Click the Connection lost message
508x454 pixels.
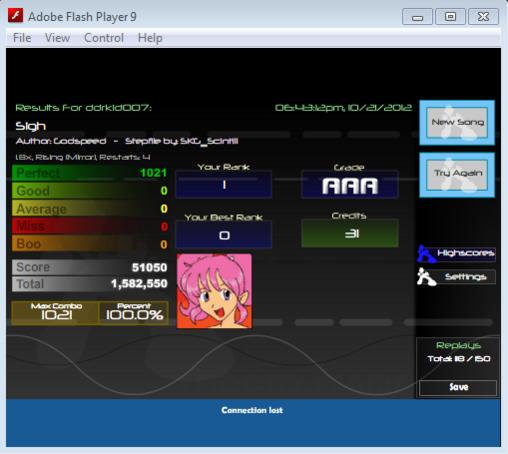click(x=252, y=410)
